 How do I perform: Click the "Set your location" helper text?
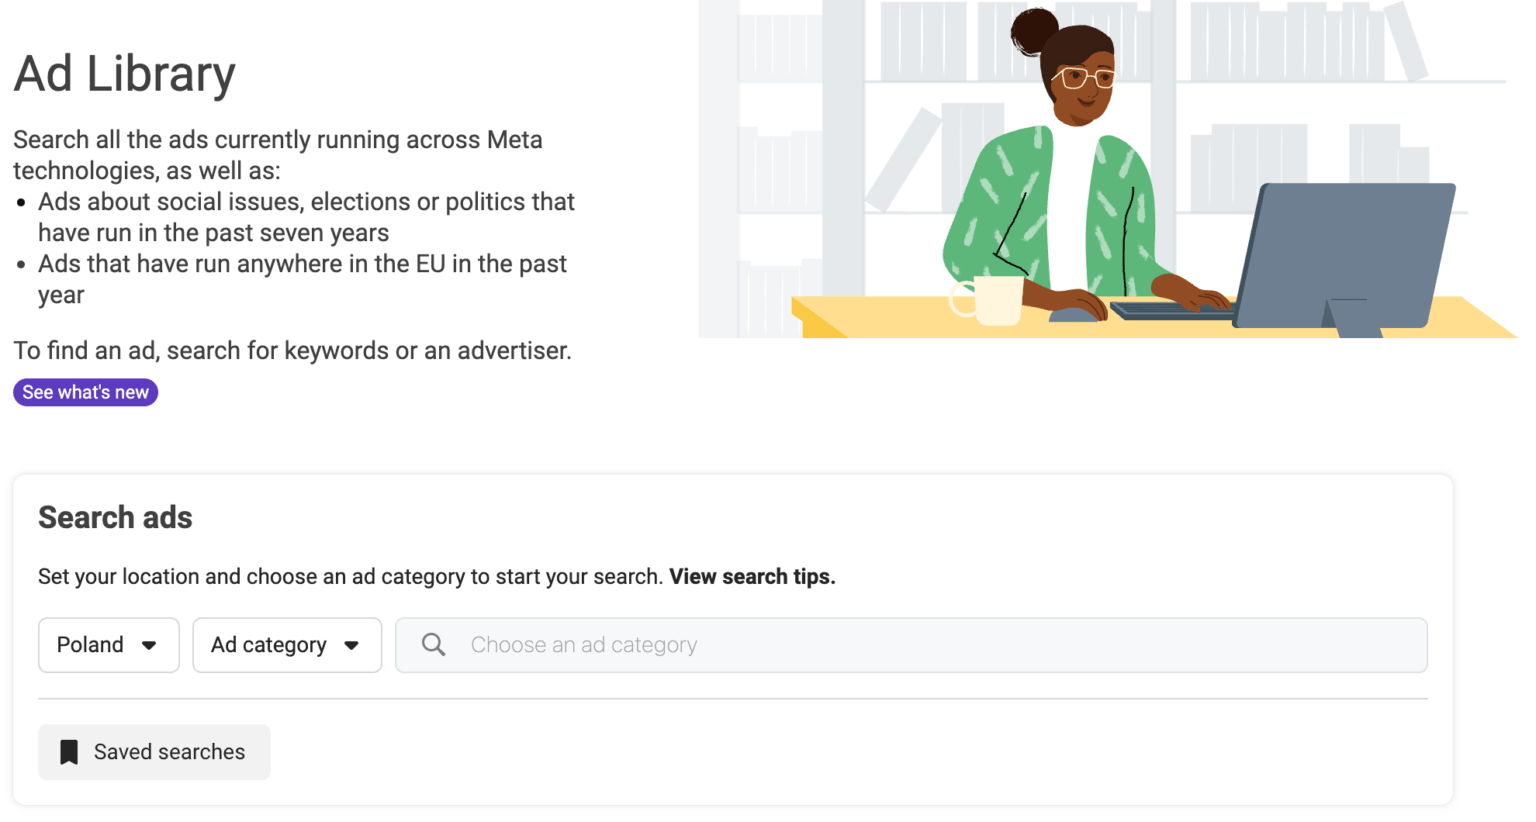click(350, 577)
